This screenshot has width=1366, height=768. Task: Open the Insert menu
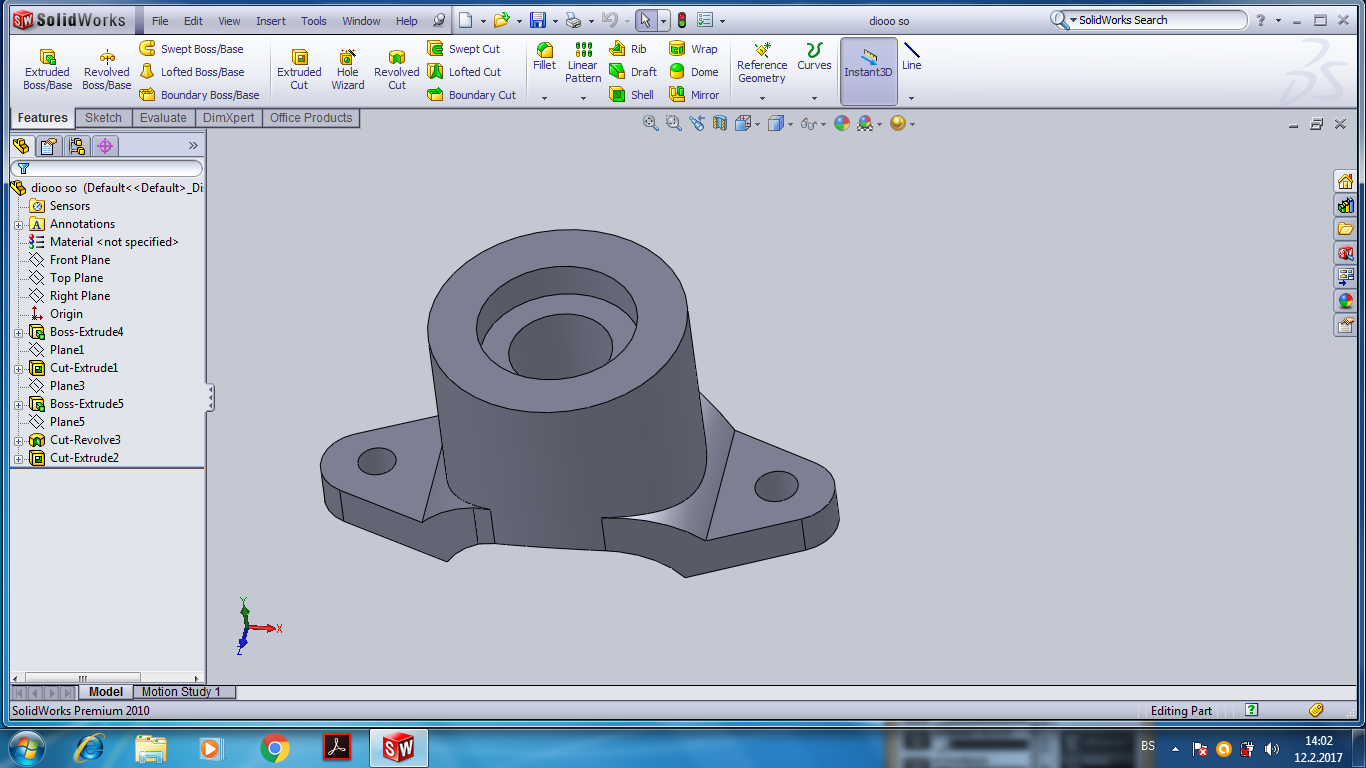pos(270,21)
